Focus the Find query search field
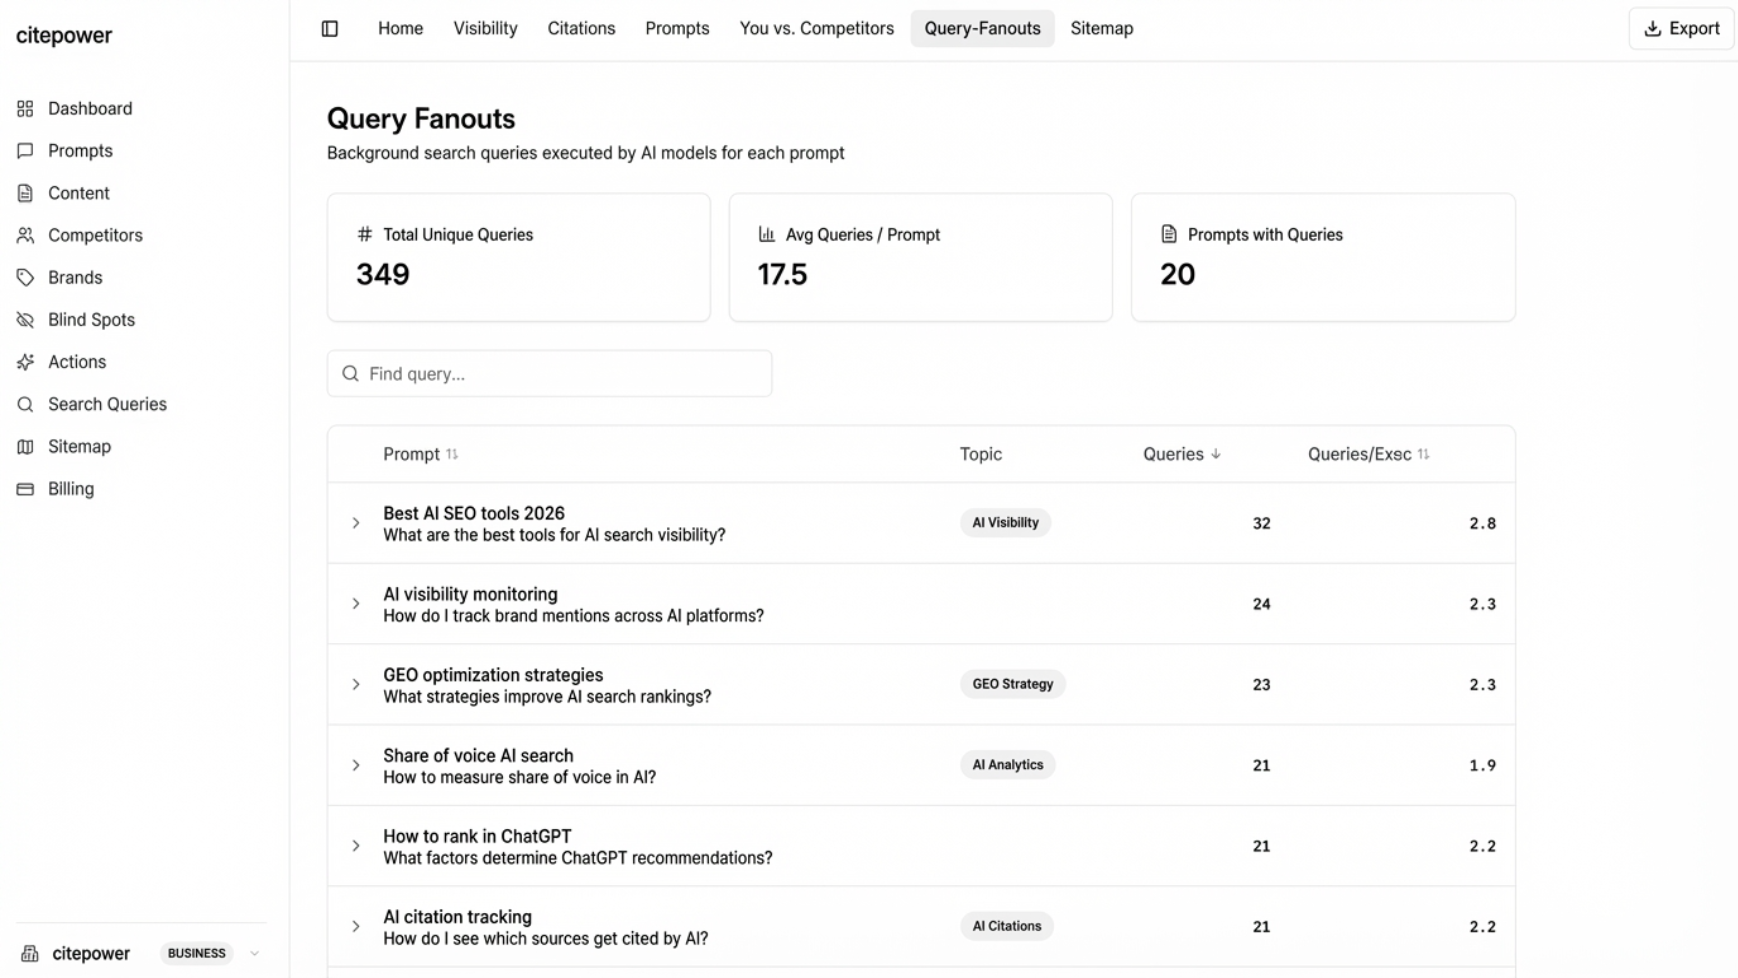The width and height of the screenshot is (1738, 978). pos(550,374)
